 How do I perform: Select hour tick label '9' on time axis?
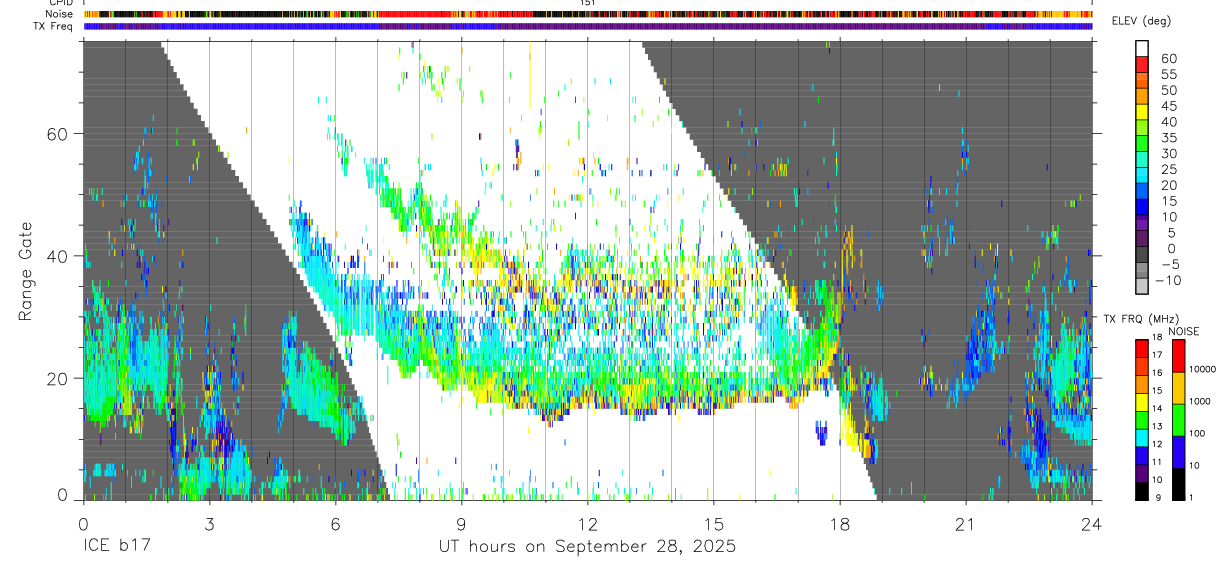pyautogui.click(x=461, y=524)
